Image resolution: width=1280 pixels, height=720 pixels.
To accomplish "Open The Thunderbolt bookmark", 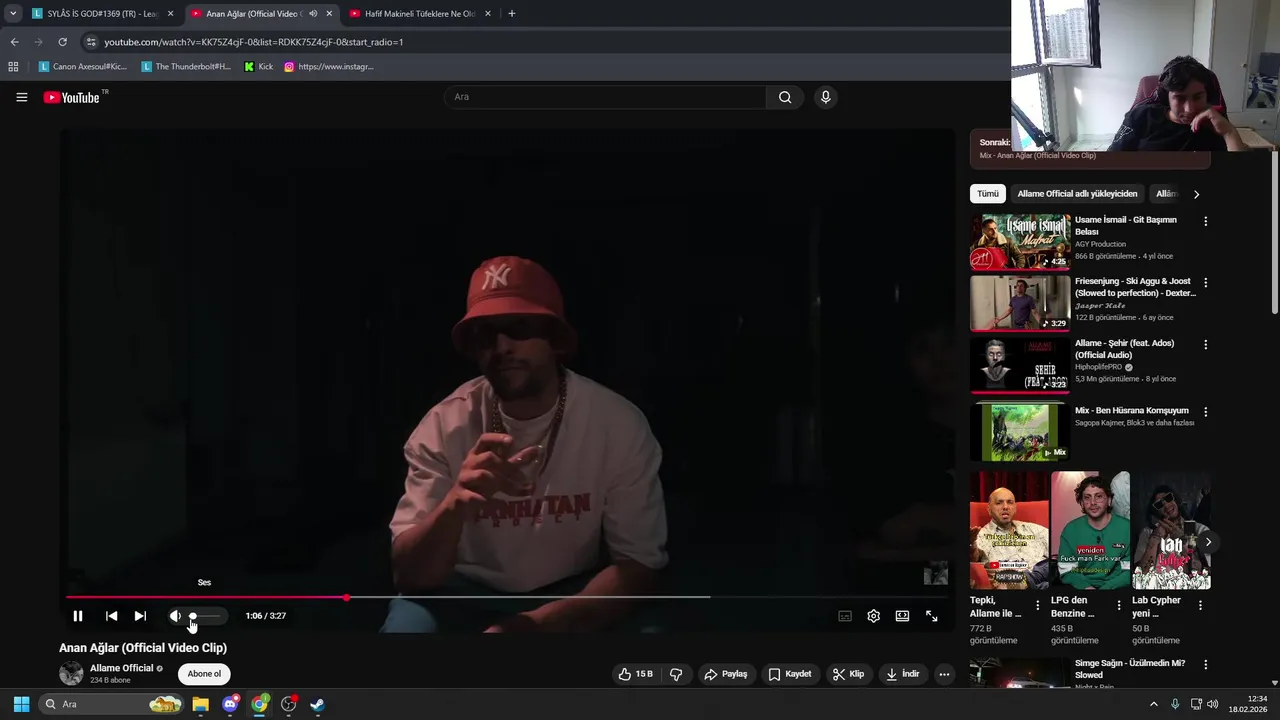I will (186, 67).
